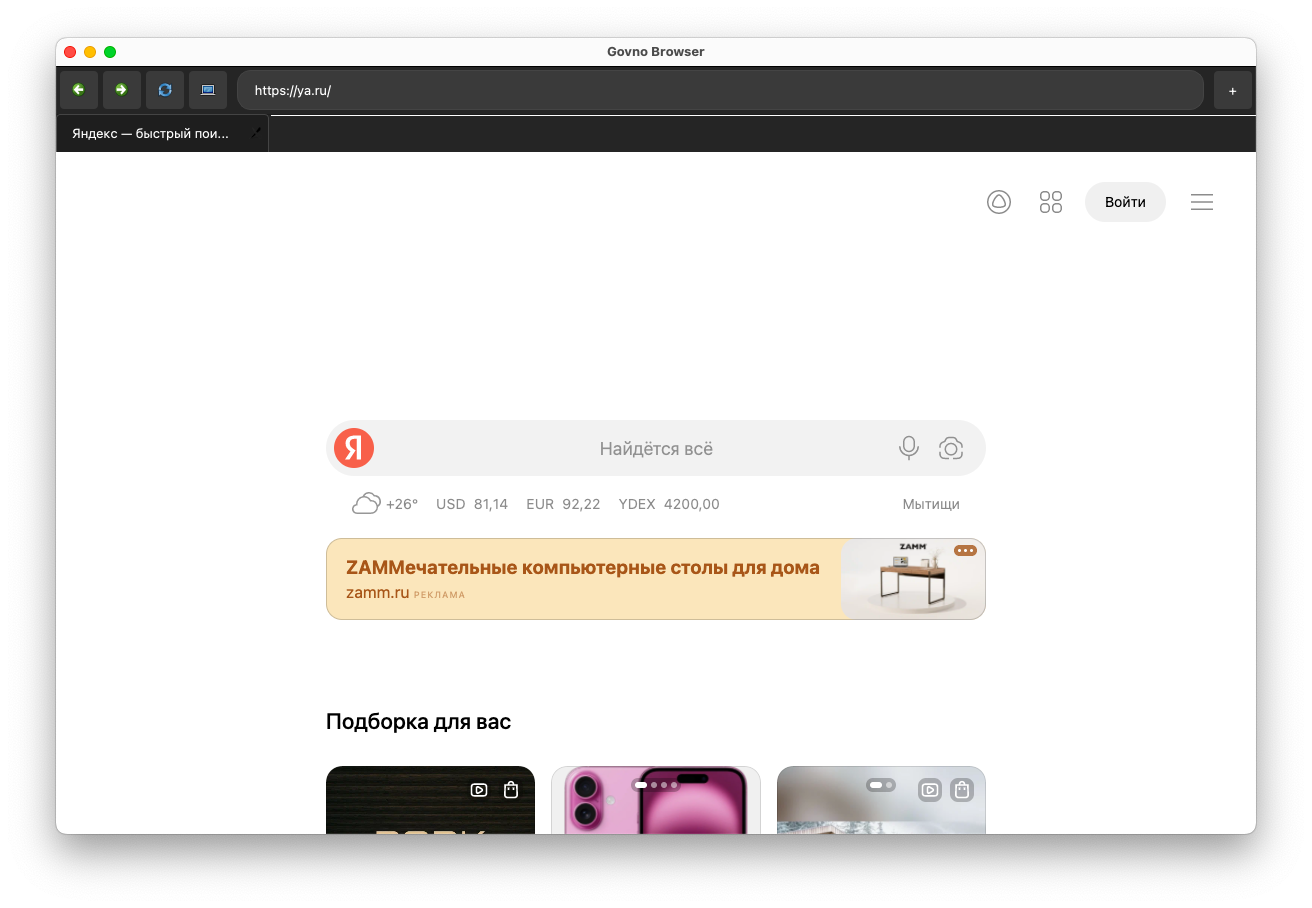This screenshot has height=908, width=1312.
Task: Click the video icon on the third grey card
Action: pos(930,790)
